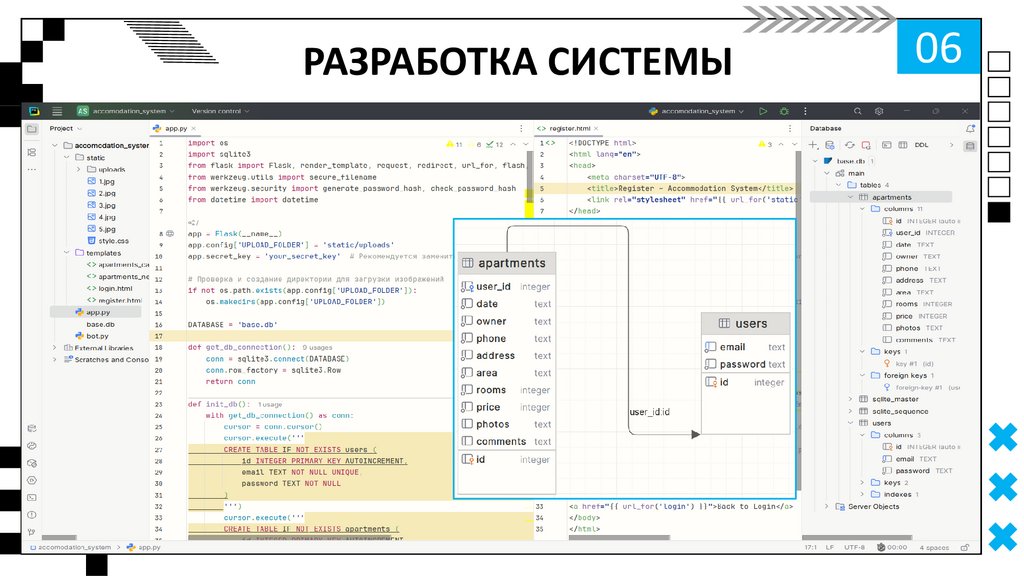Screen dimensions: 1024x576
Task: Open the Project tool window folder icon
Action: click(x=31, y=129)
